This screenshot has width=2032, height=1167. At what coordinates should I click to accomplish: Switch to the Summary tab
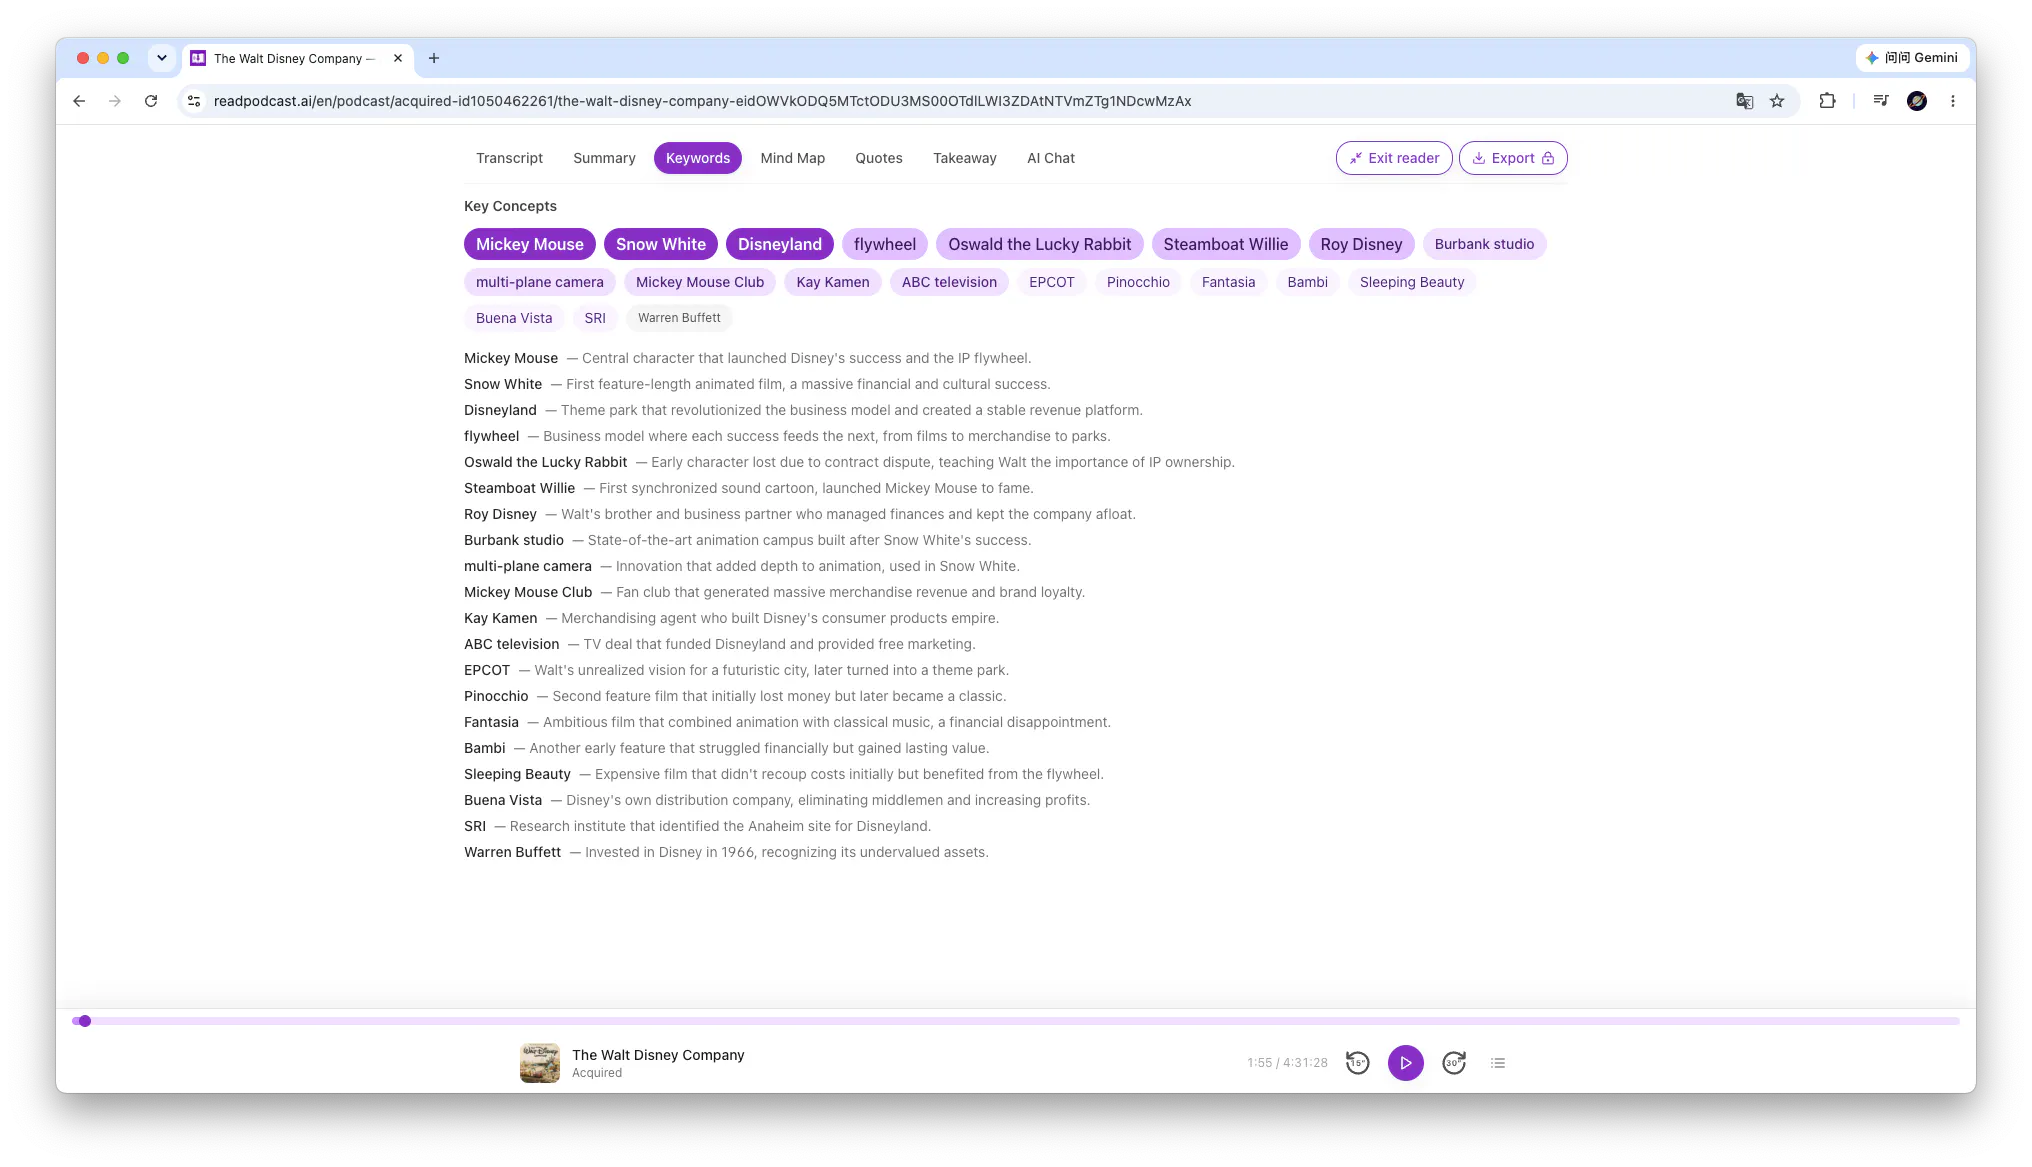604,158
